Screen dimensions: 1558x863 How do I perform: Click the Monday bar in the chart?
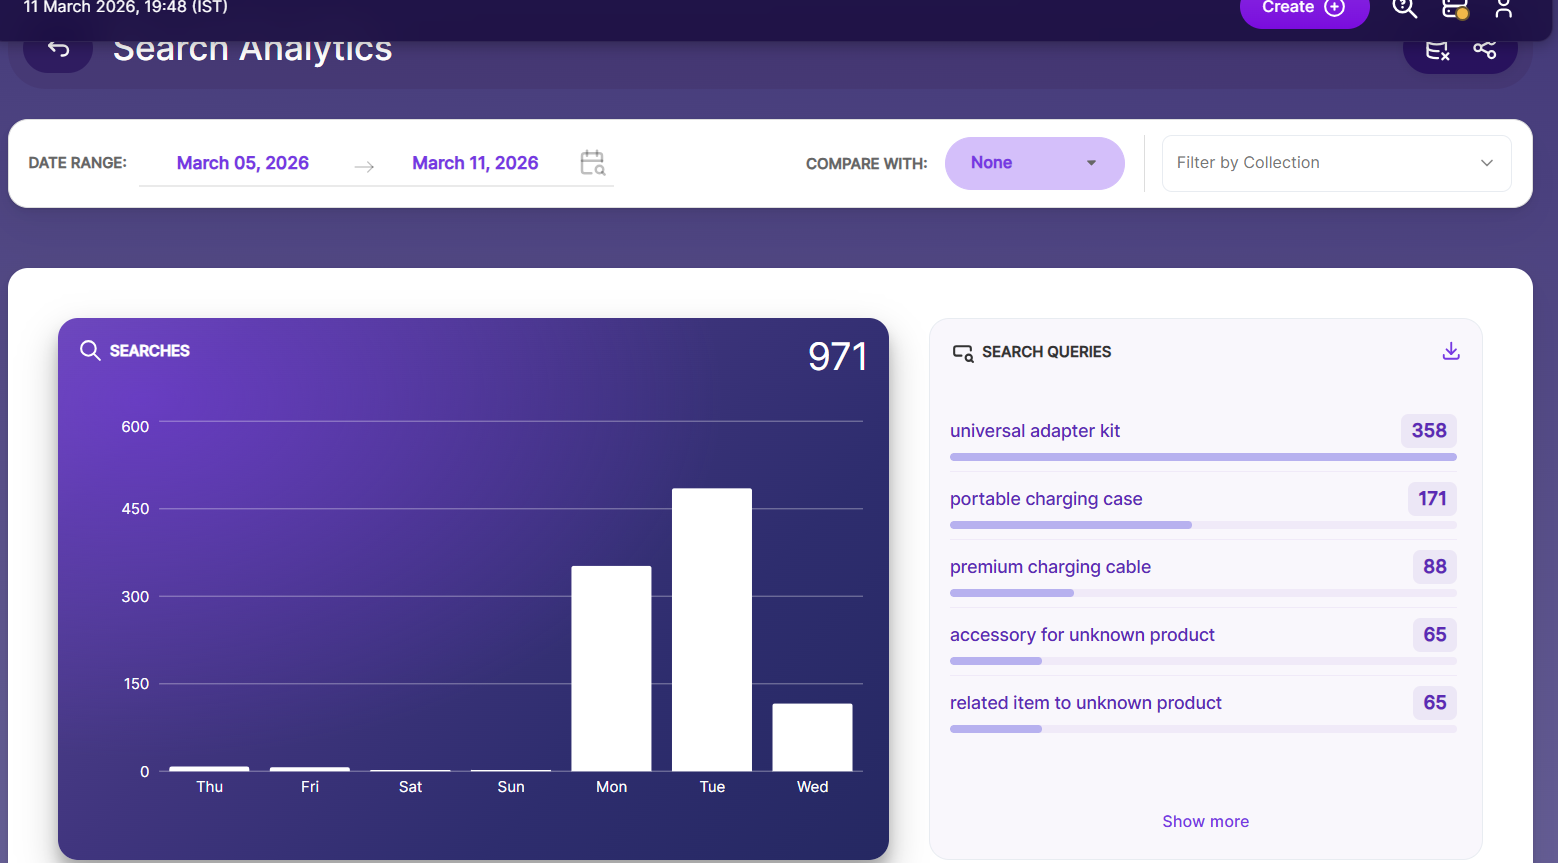[611, 668]
